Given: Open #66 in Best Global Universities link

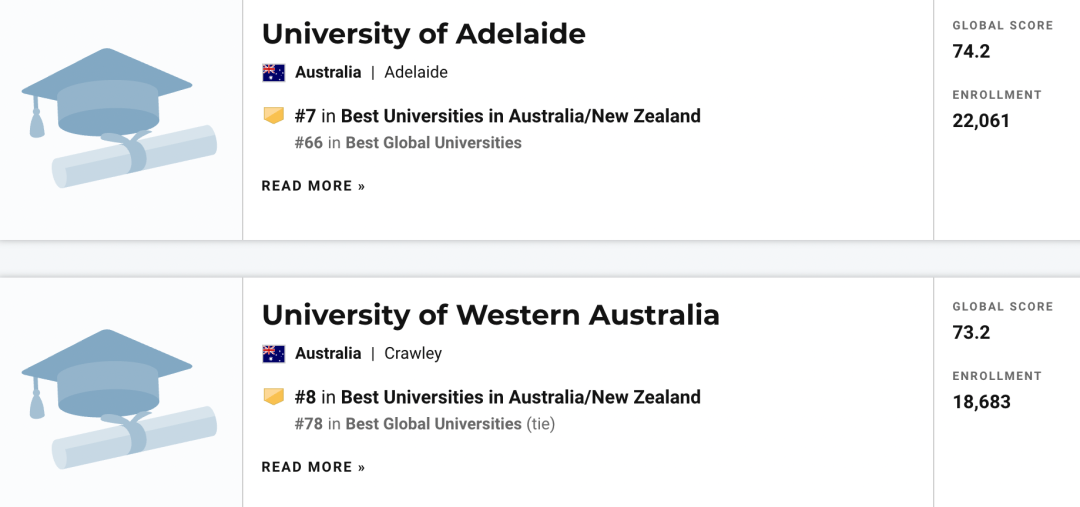Looking at the screenshot, I should pos(408,143).
